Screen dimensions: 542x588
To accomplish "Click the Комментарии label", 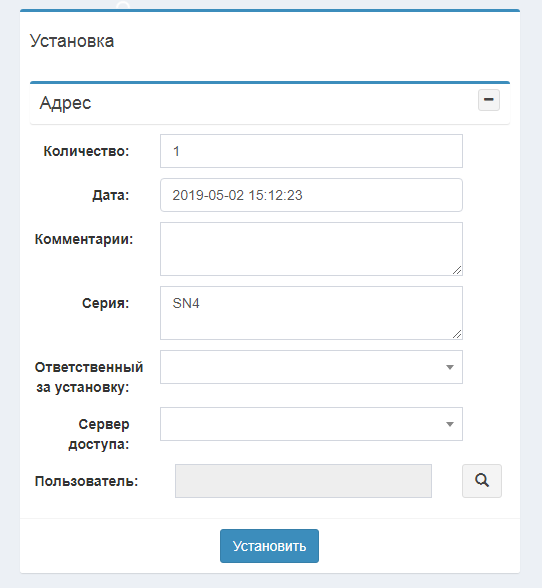I will (84, 239).
